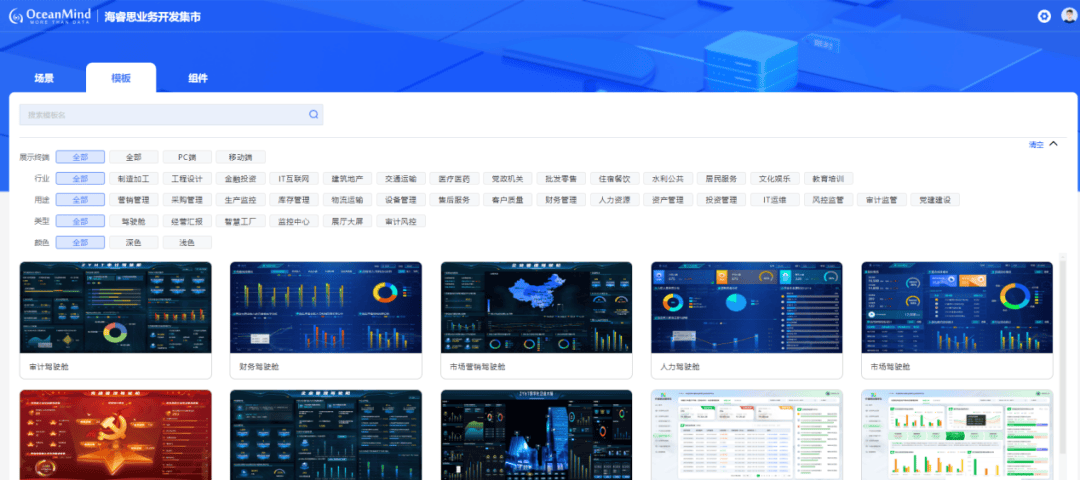Choose the 金融投资 industry filter
1080x480 pixels.
tap(240, 178)
